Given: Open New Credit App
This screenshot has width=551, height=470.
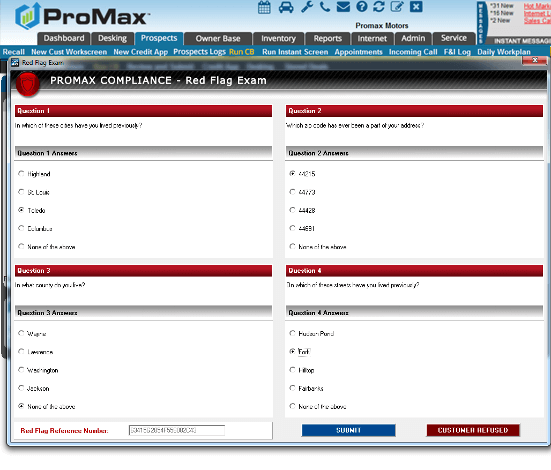Looking at the screenshot, I should click(141, 52).
